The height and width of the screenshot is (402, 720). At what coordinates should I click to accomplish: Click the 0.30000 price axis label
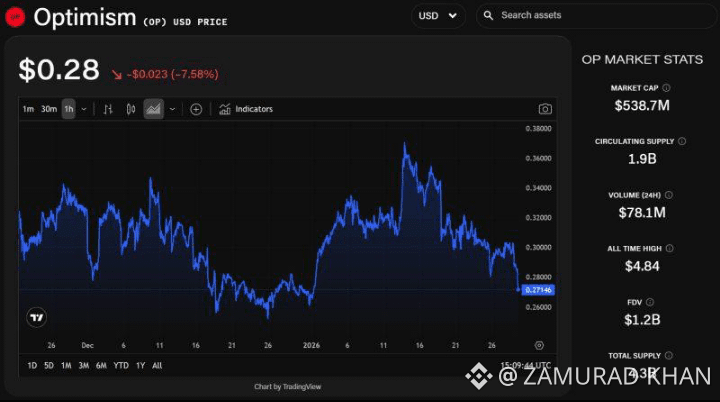pos(538,247)
